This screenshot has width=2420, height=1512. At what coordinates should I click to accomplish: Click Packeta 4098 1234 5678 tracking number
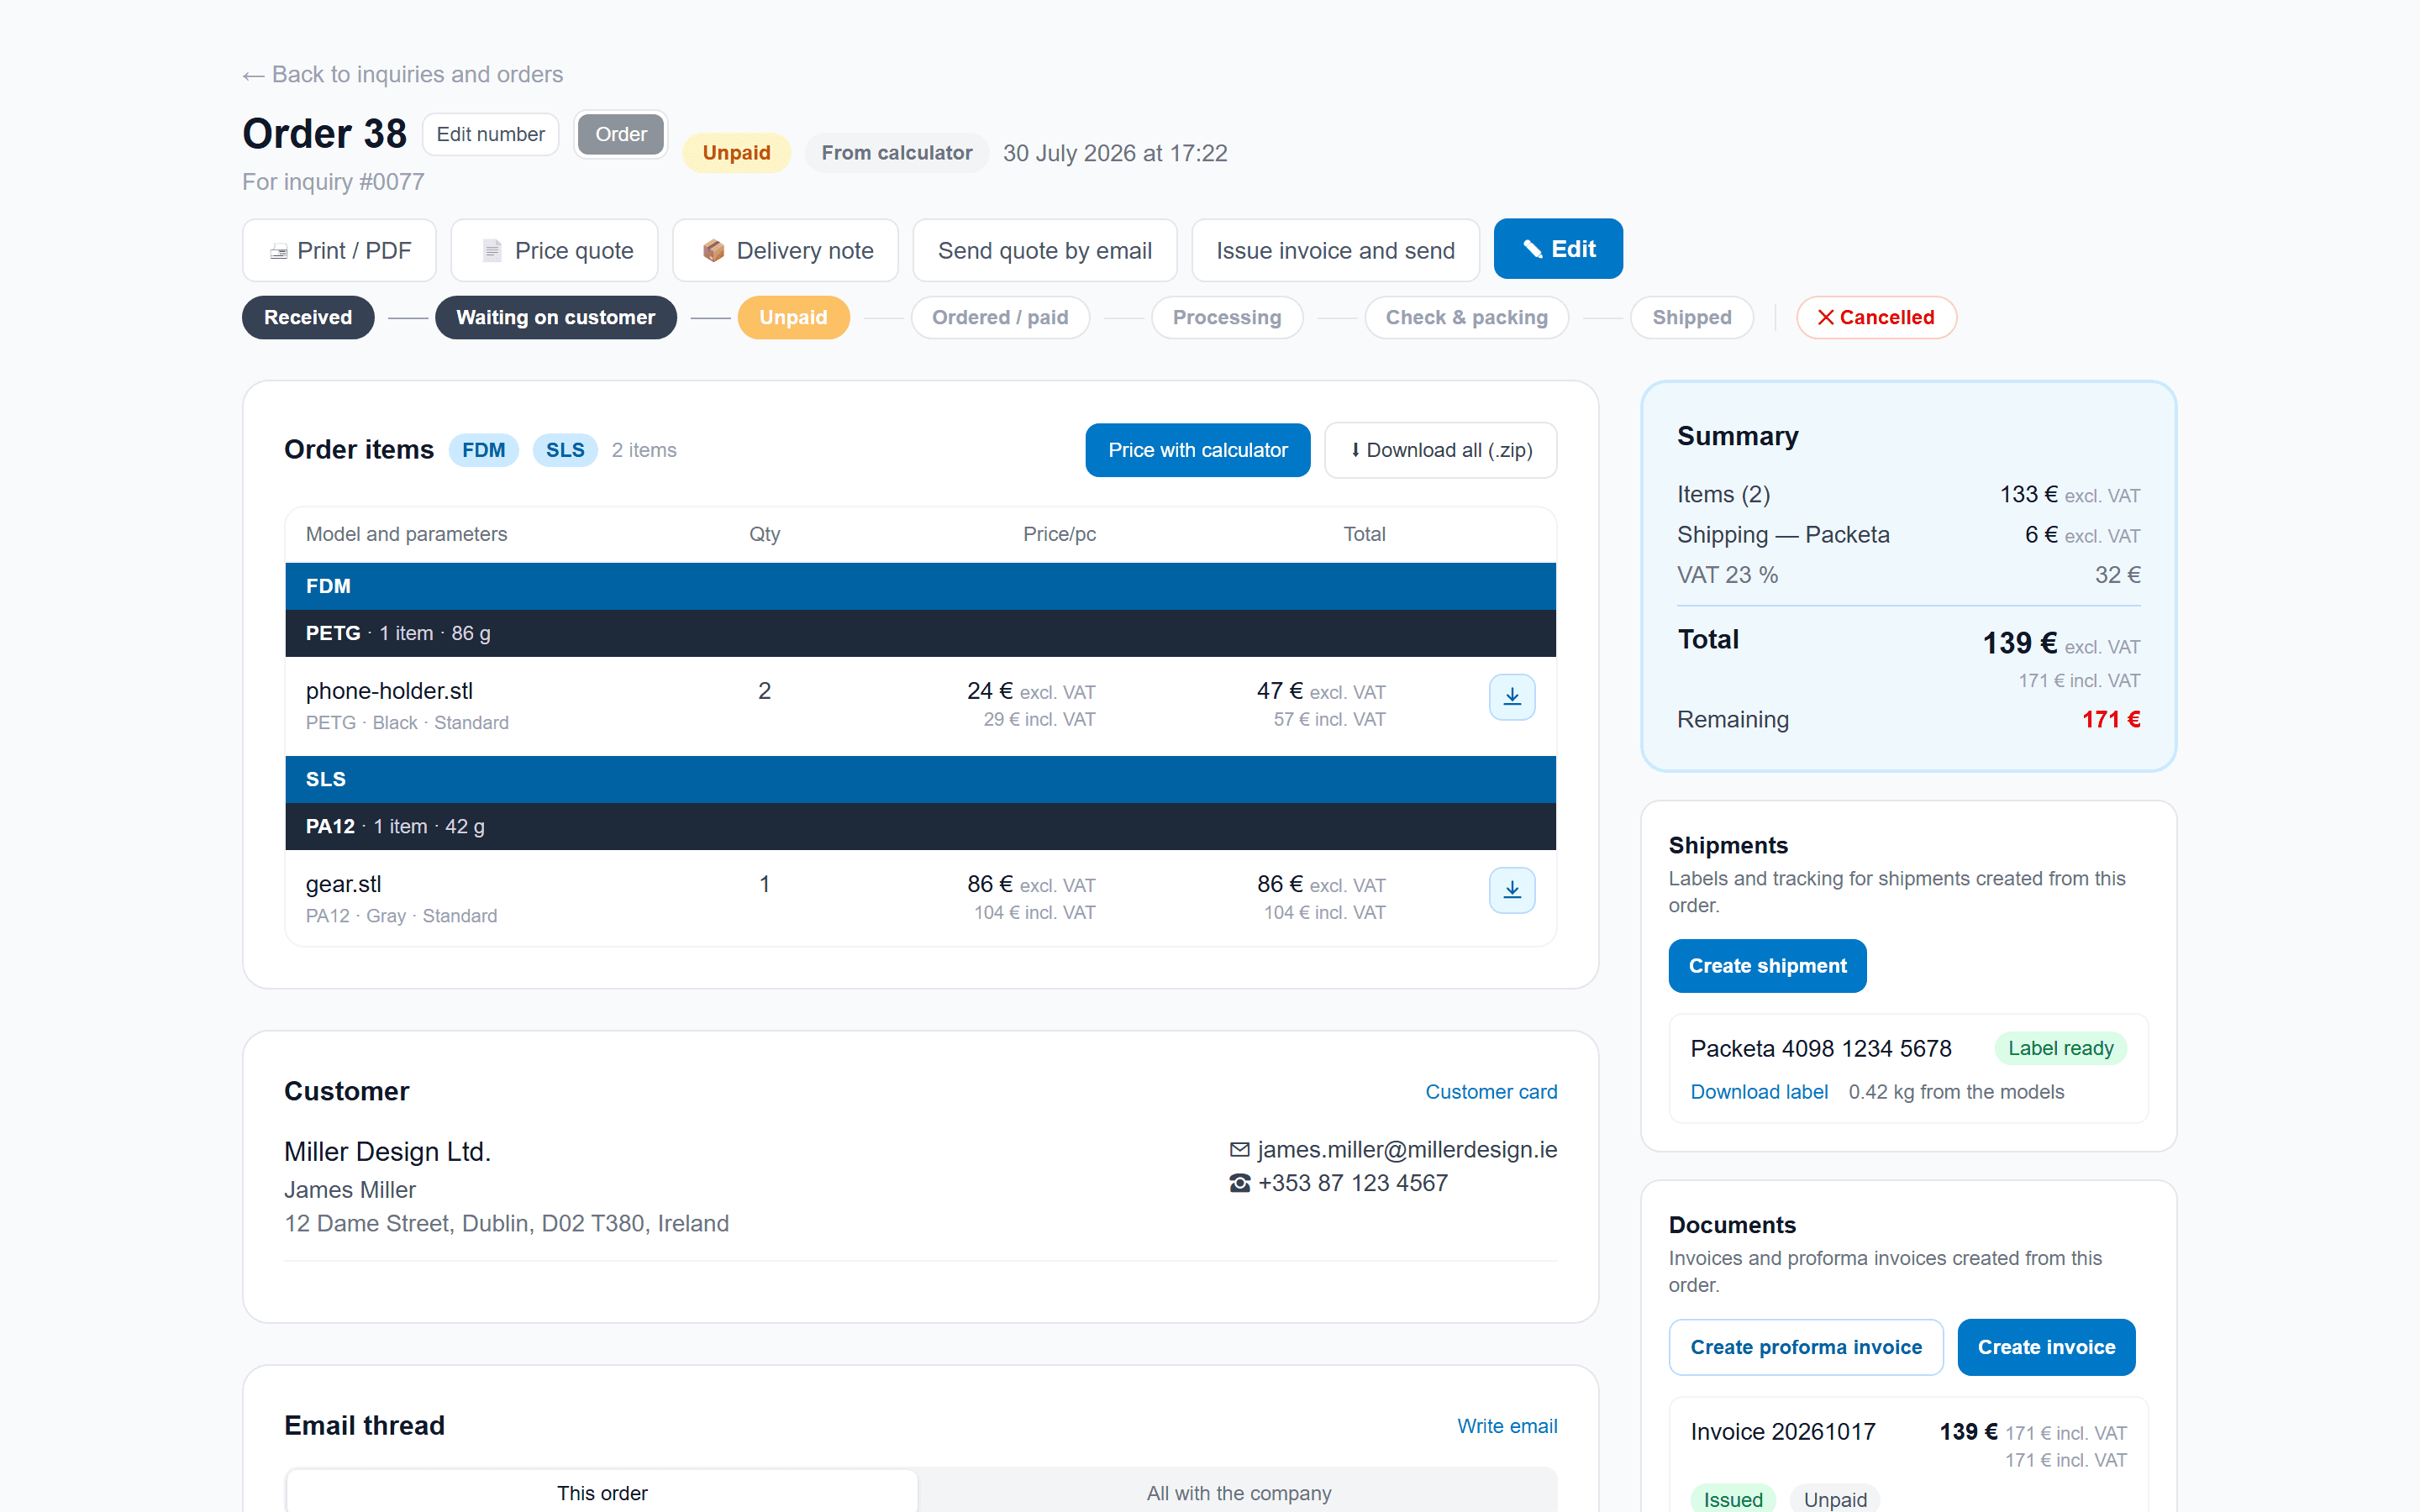[x=1821, y=1048]
